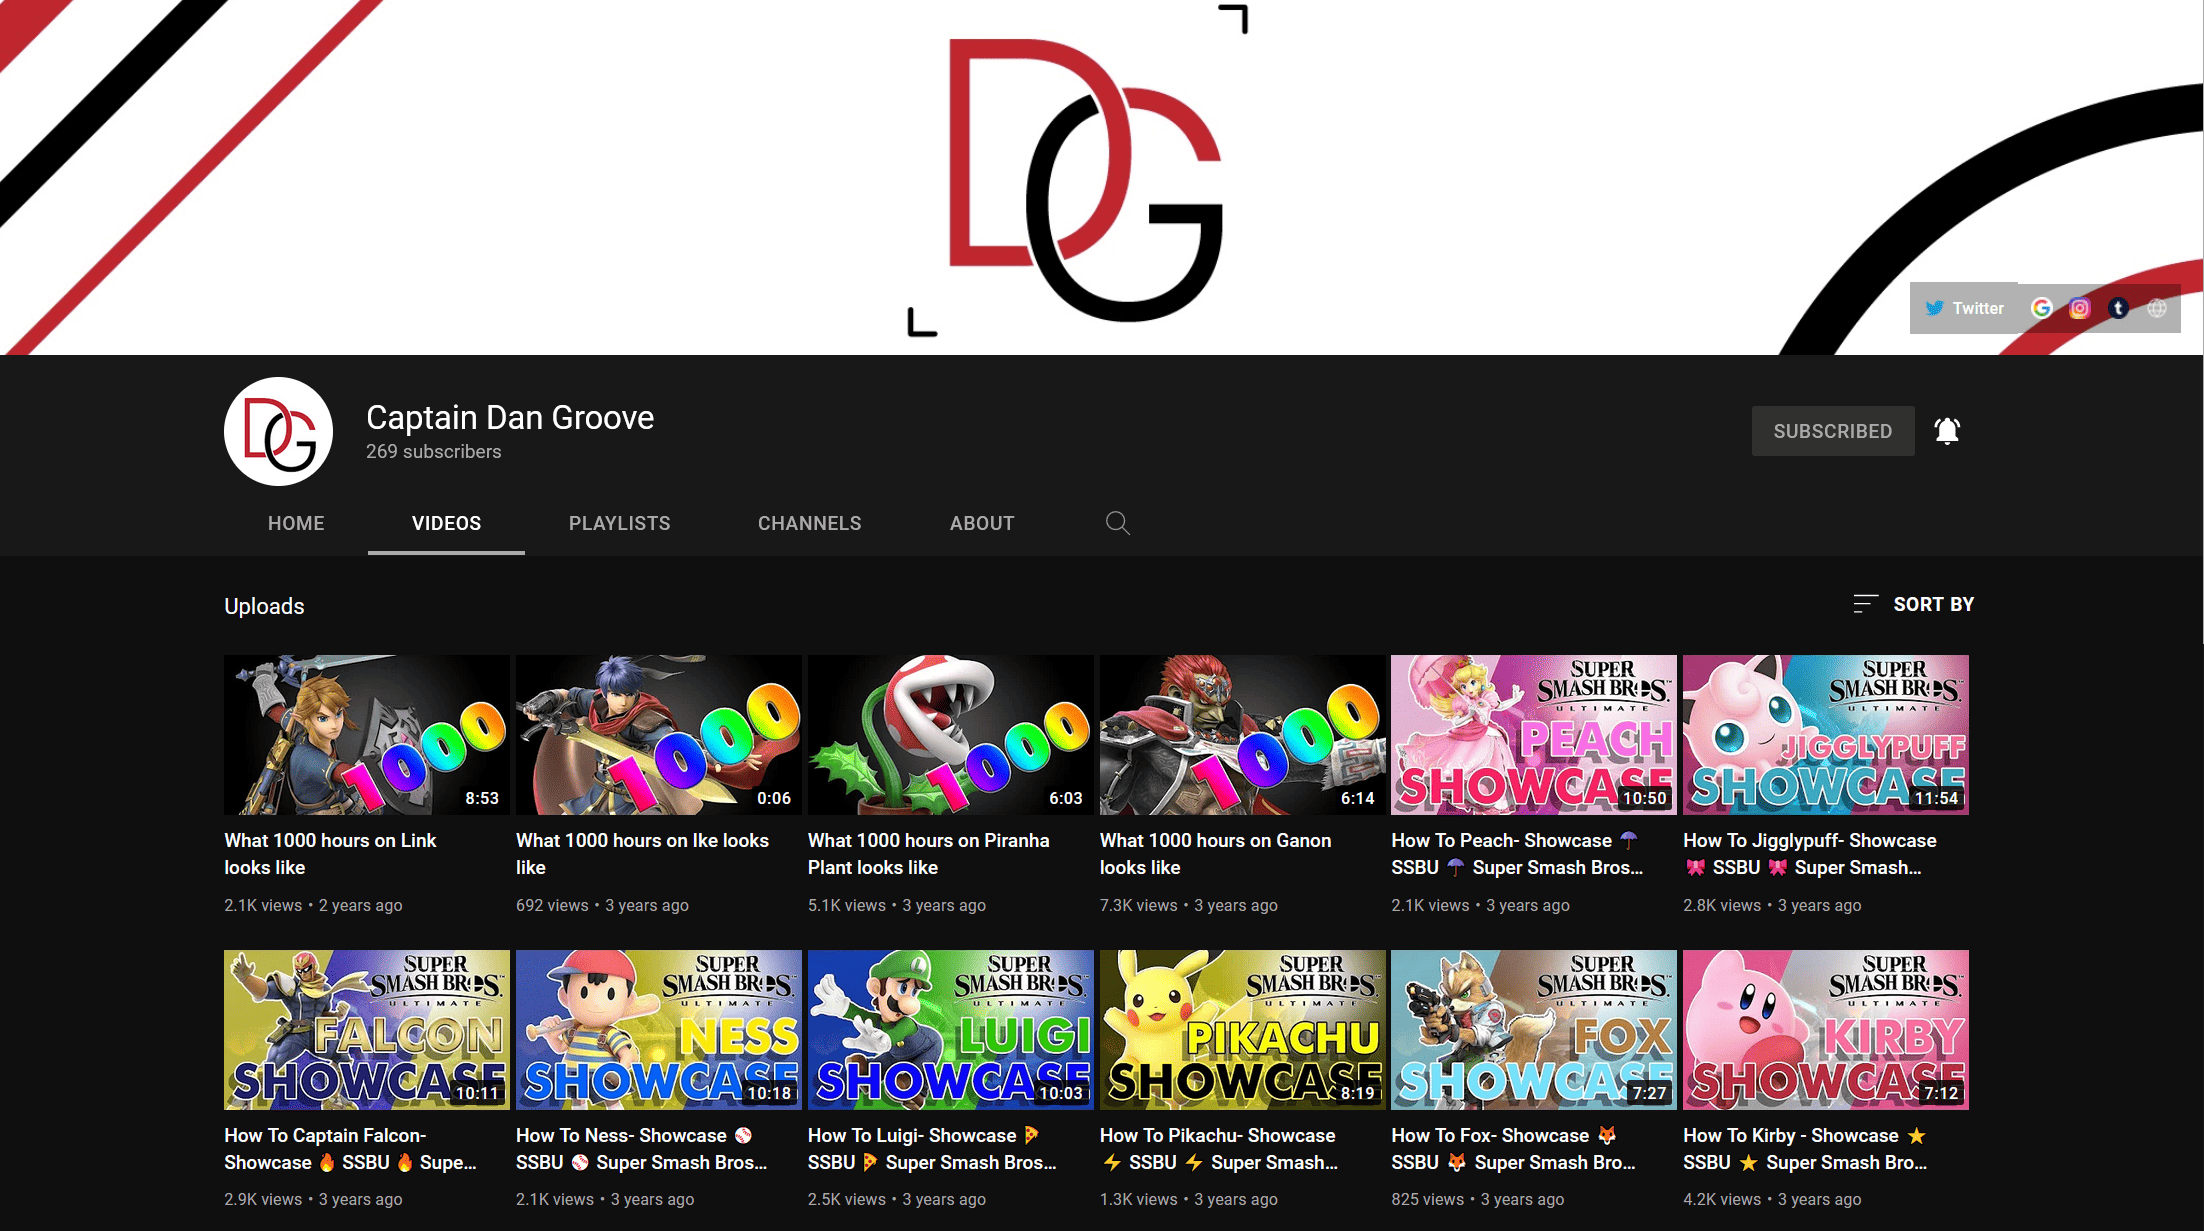Open the SORT BY dropdown
Screen dimensions: 2204x1231
click(x=1913, y=604)
